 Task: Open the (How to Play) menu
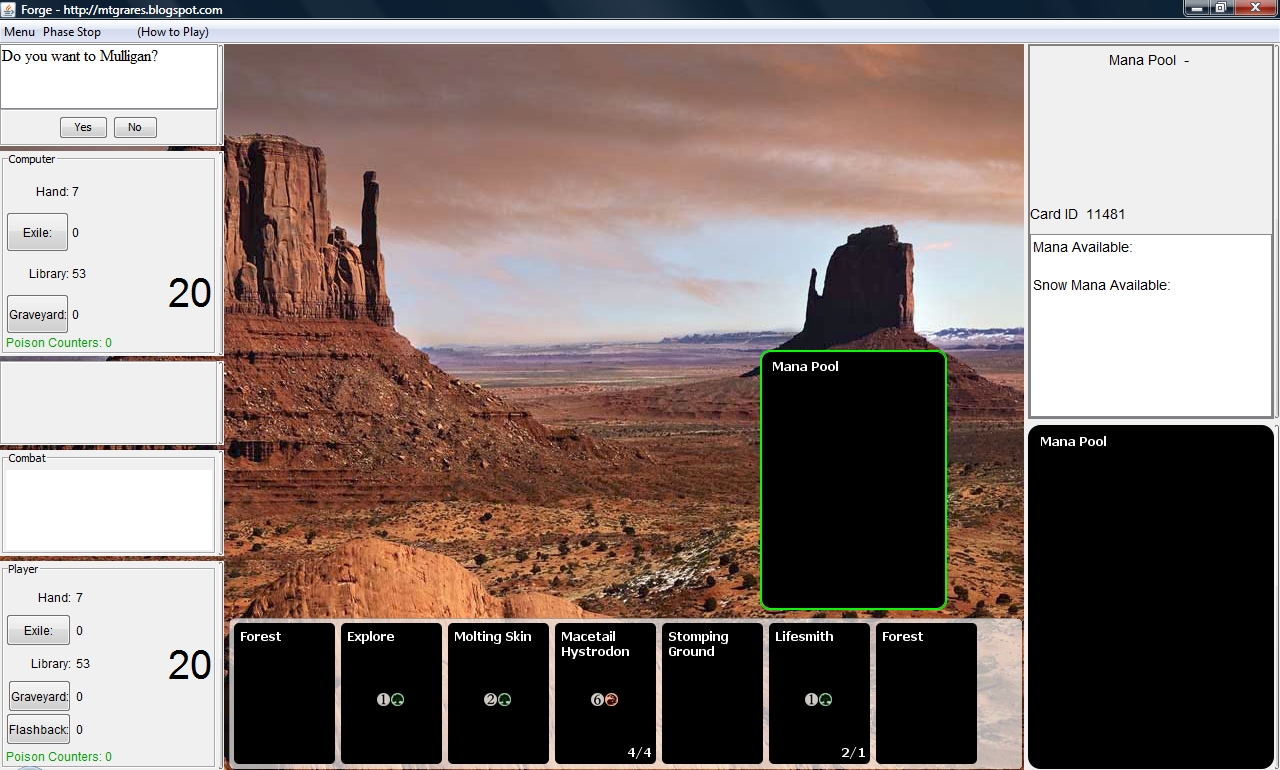(x=173, y=32)
